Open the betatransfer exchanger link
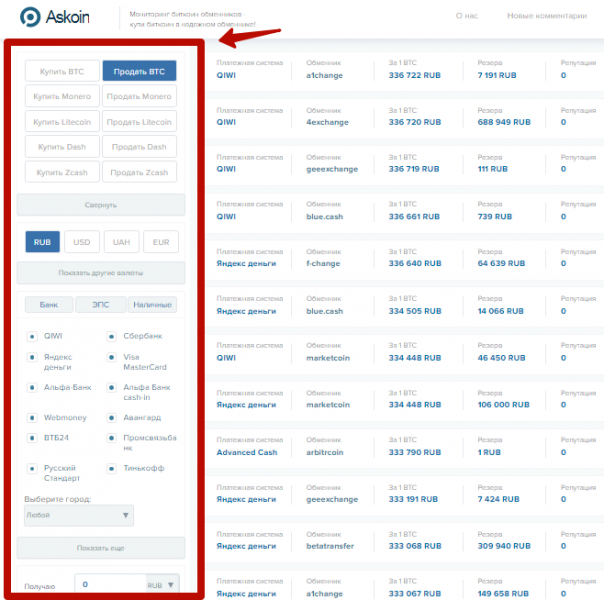 coord(330,546)
